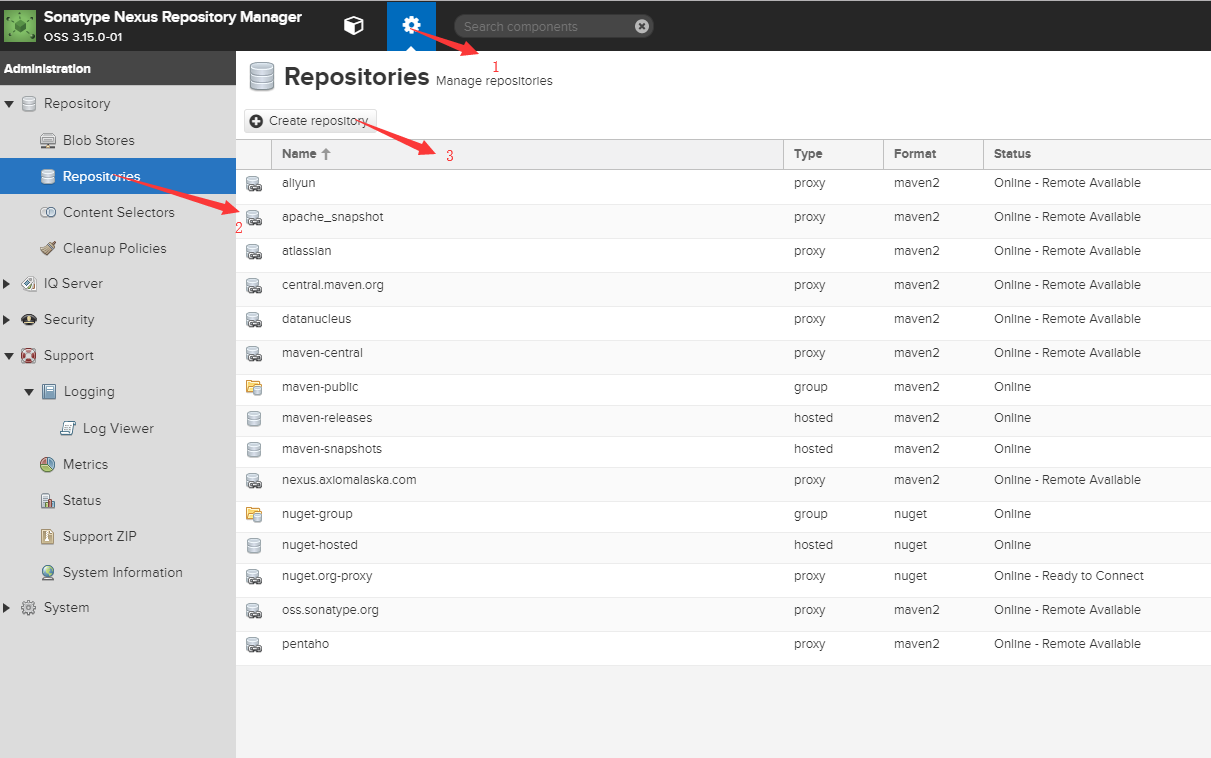Collapse the Repository tree node
Image resolution: width=1211 pixels, height=758 pixels.
pyautogui.click(x=9, y=104)
